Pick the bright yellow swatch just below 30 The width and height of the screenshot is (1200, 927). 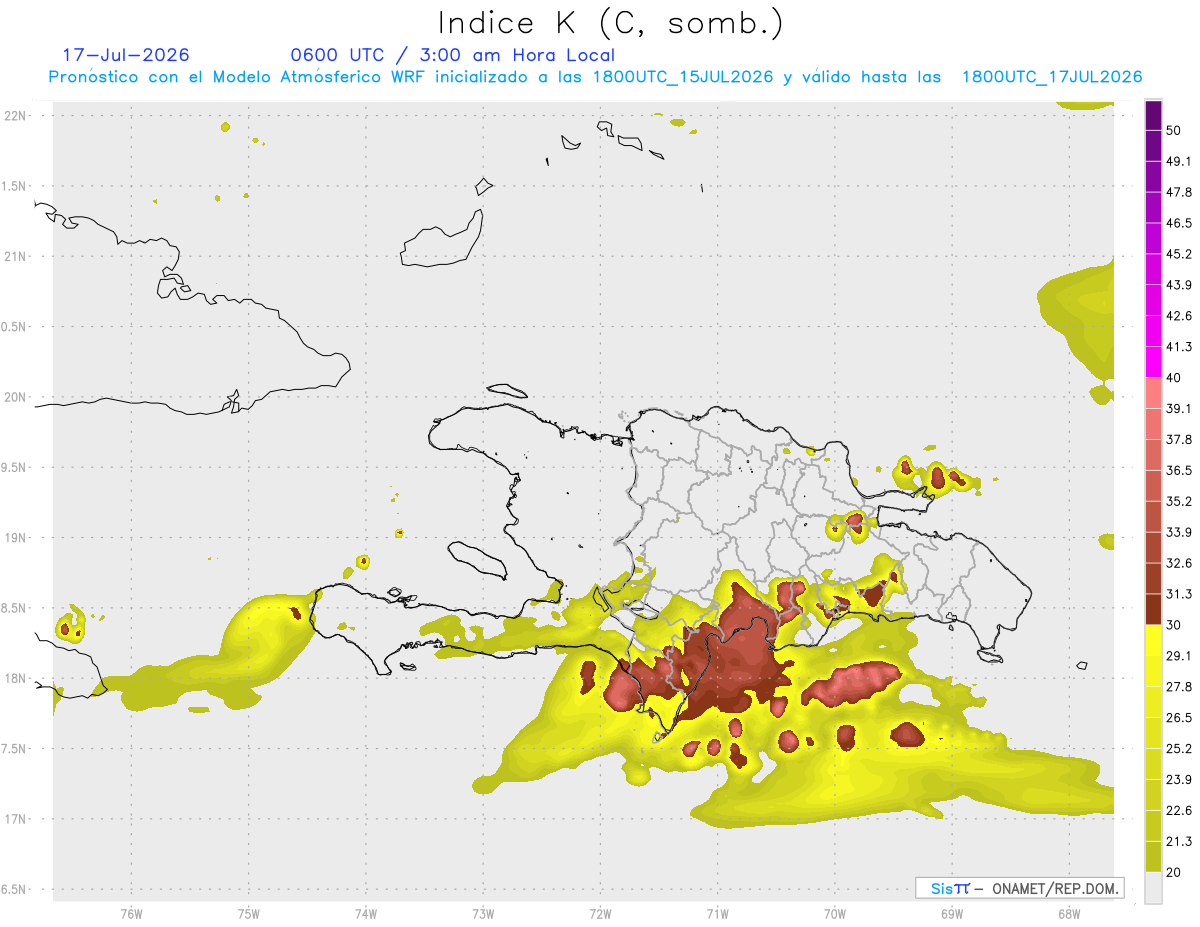pos(1153,640)
